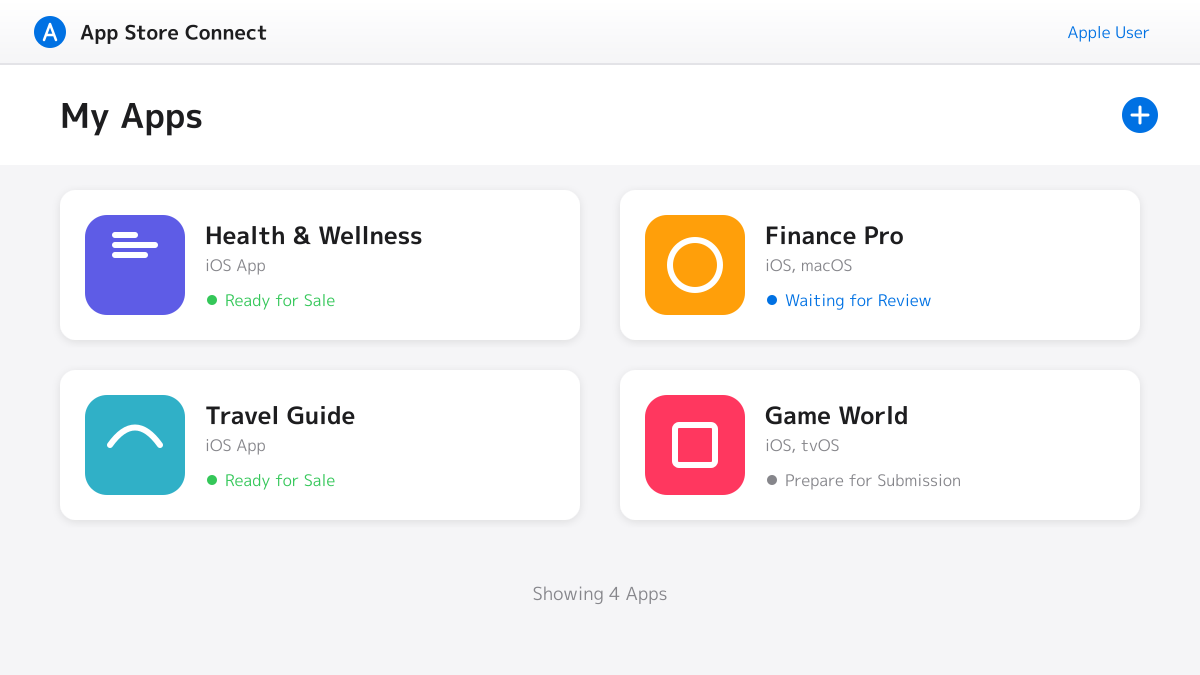Click the Waiting for Review status text
Viewport: 1200px width, 675px height.
(858, 300)
